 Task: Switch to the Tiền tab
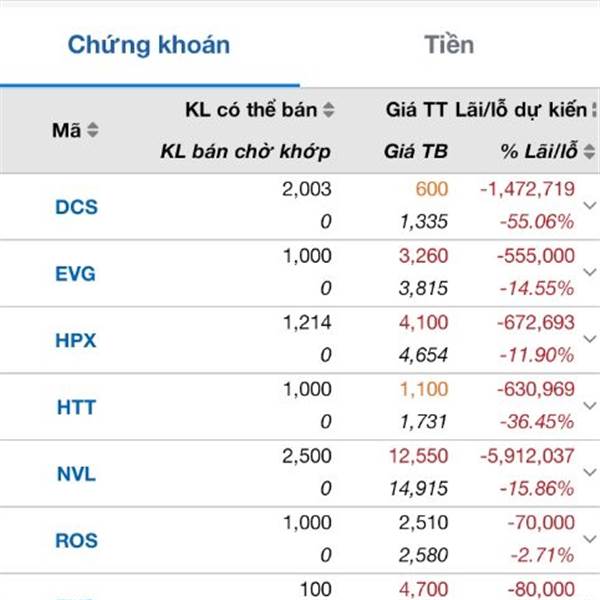(x=449, y=44)
